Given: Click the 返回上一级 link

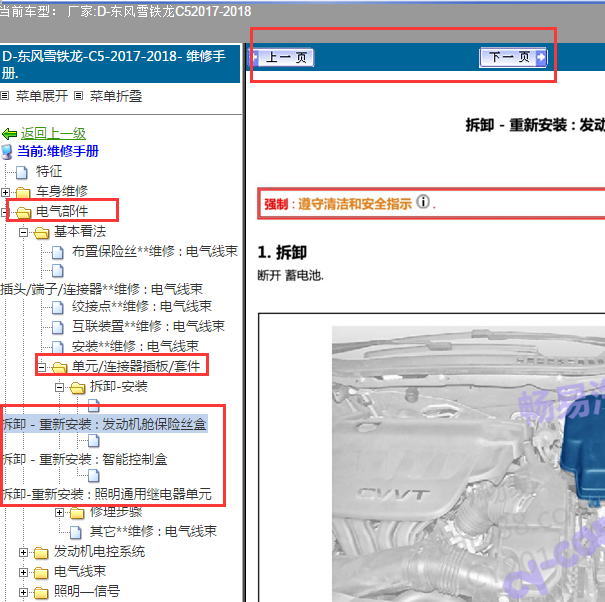Looking at the screenshot, I should point(53,134).
